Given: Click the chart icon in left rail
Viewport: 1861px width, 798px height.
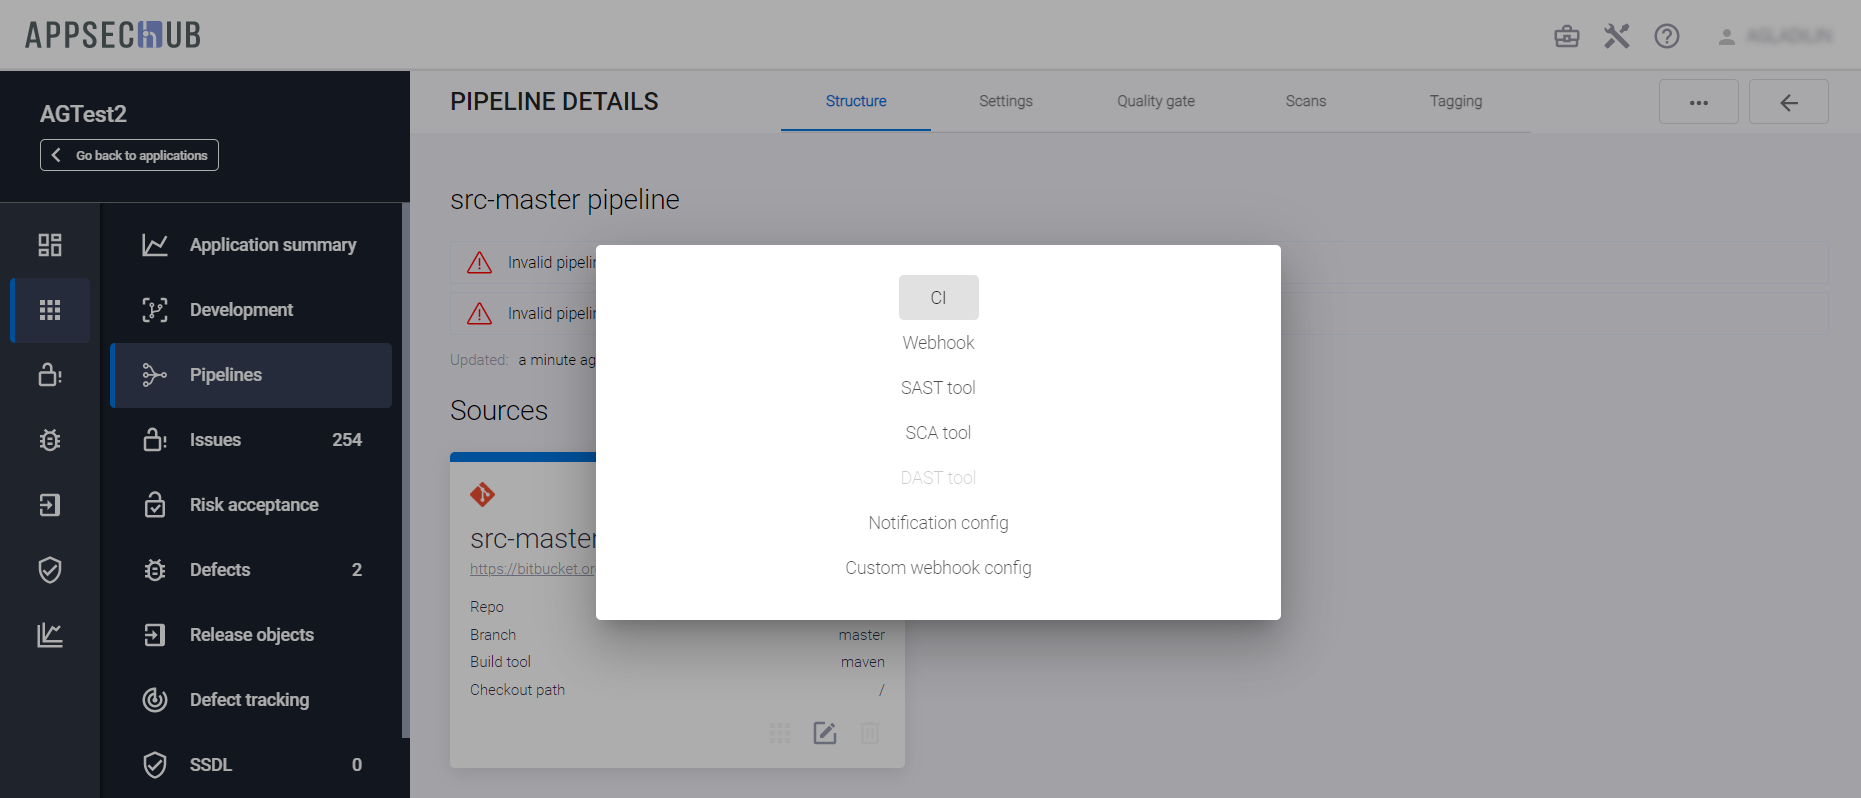Looking at the screenshot, I should [50, 635].
